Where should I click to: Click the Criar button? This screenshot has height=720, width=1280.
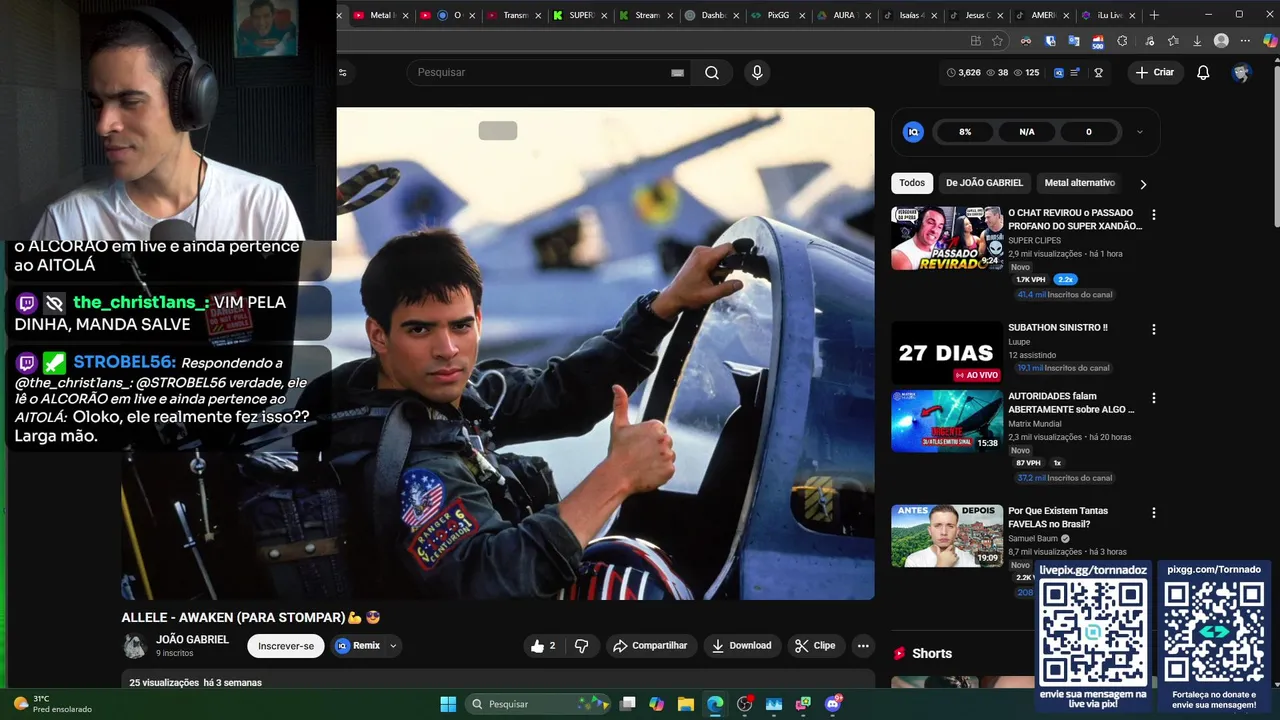pyautogui.click(x=1155, y=72)
